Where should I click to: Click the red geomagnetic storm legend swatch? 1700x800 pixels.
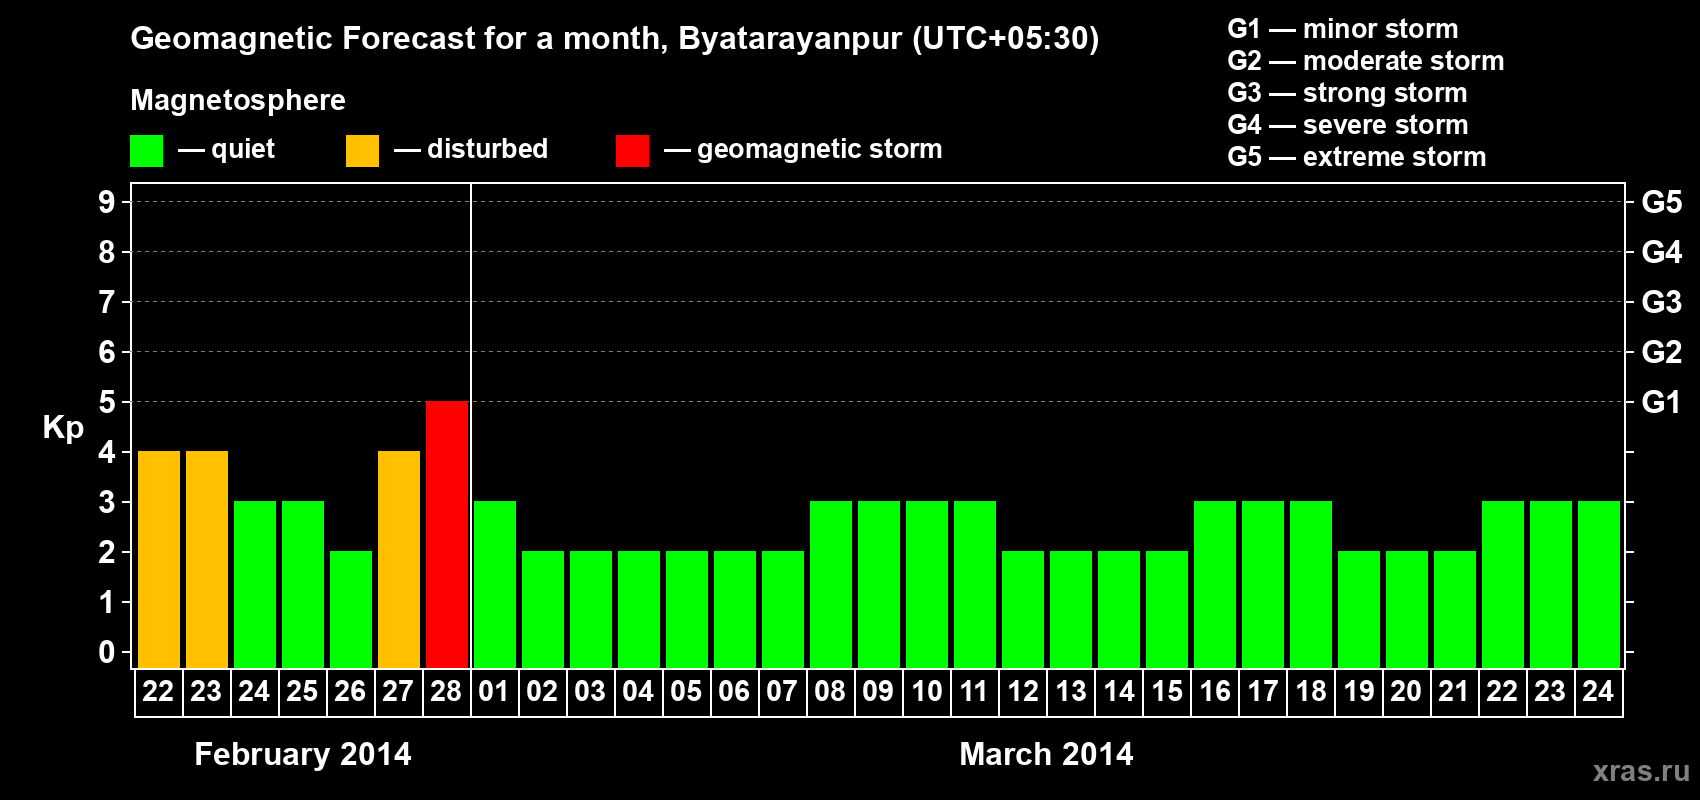(632, 151)
